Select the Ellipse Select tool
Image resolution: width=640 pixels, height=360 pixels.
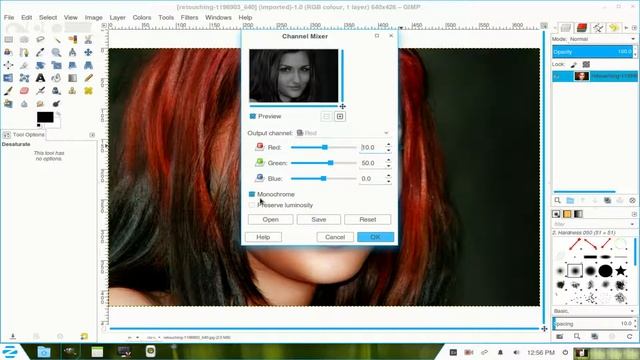(x=24, y=40)
